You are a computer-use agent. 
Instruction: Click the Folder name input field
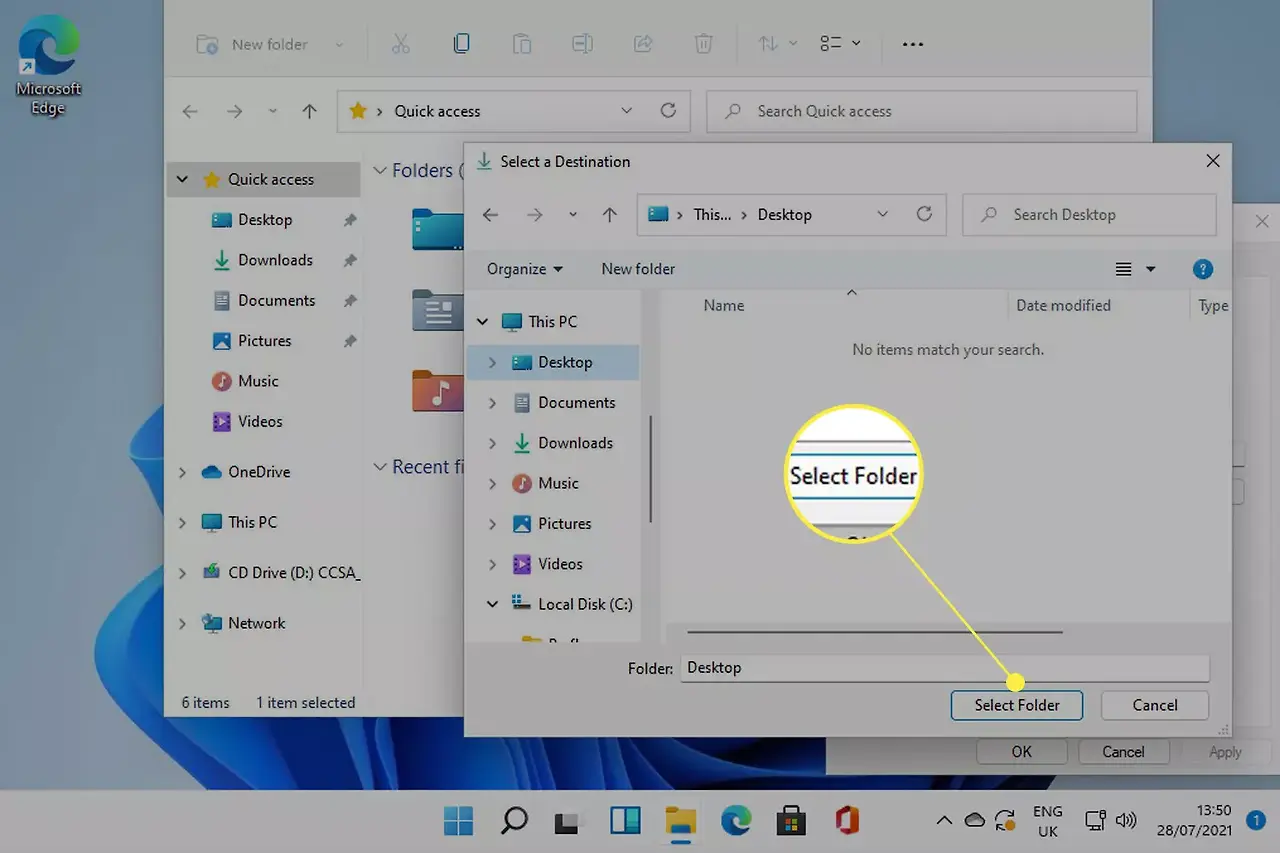click(944, 668)
